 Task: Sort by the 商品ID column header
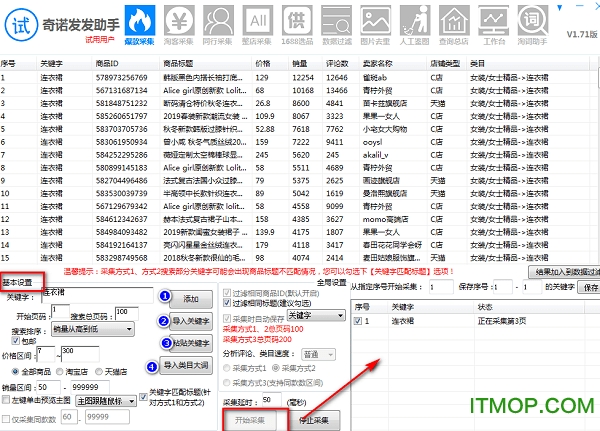[x=125, y=64]
